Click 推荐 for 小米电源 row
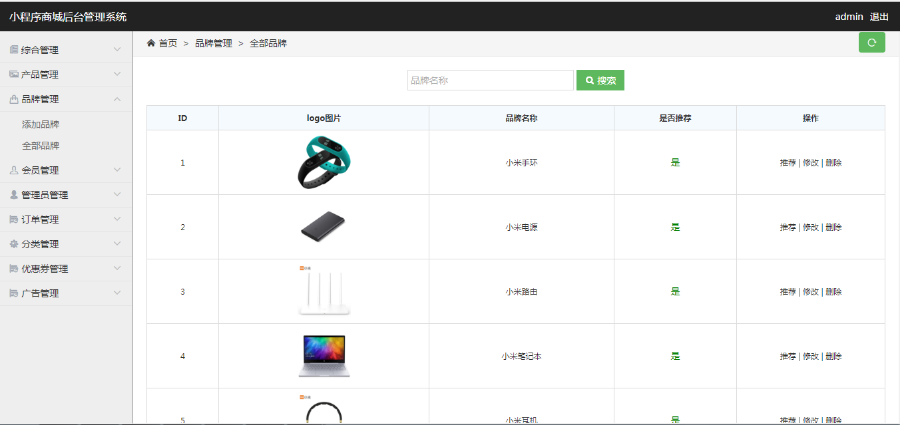Screen dimensions: 900x425 coord(788,227)
